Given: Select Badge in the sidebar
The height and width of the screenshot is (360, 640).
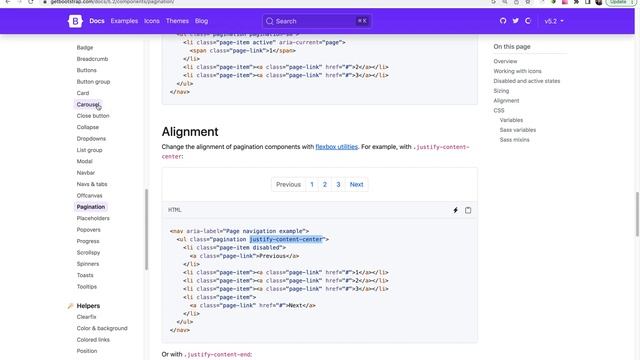Looking at the screenshot, I should coord(85,48).
